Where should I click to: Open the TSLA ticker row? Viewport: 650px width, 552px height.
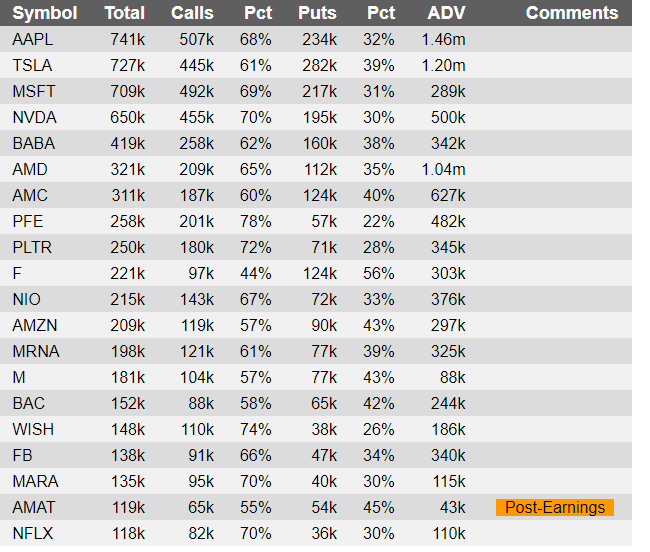tap(316, 65)
